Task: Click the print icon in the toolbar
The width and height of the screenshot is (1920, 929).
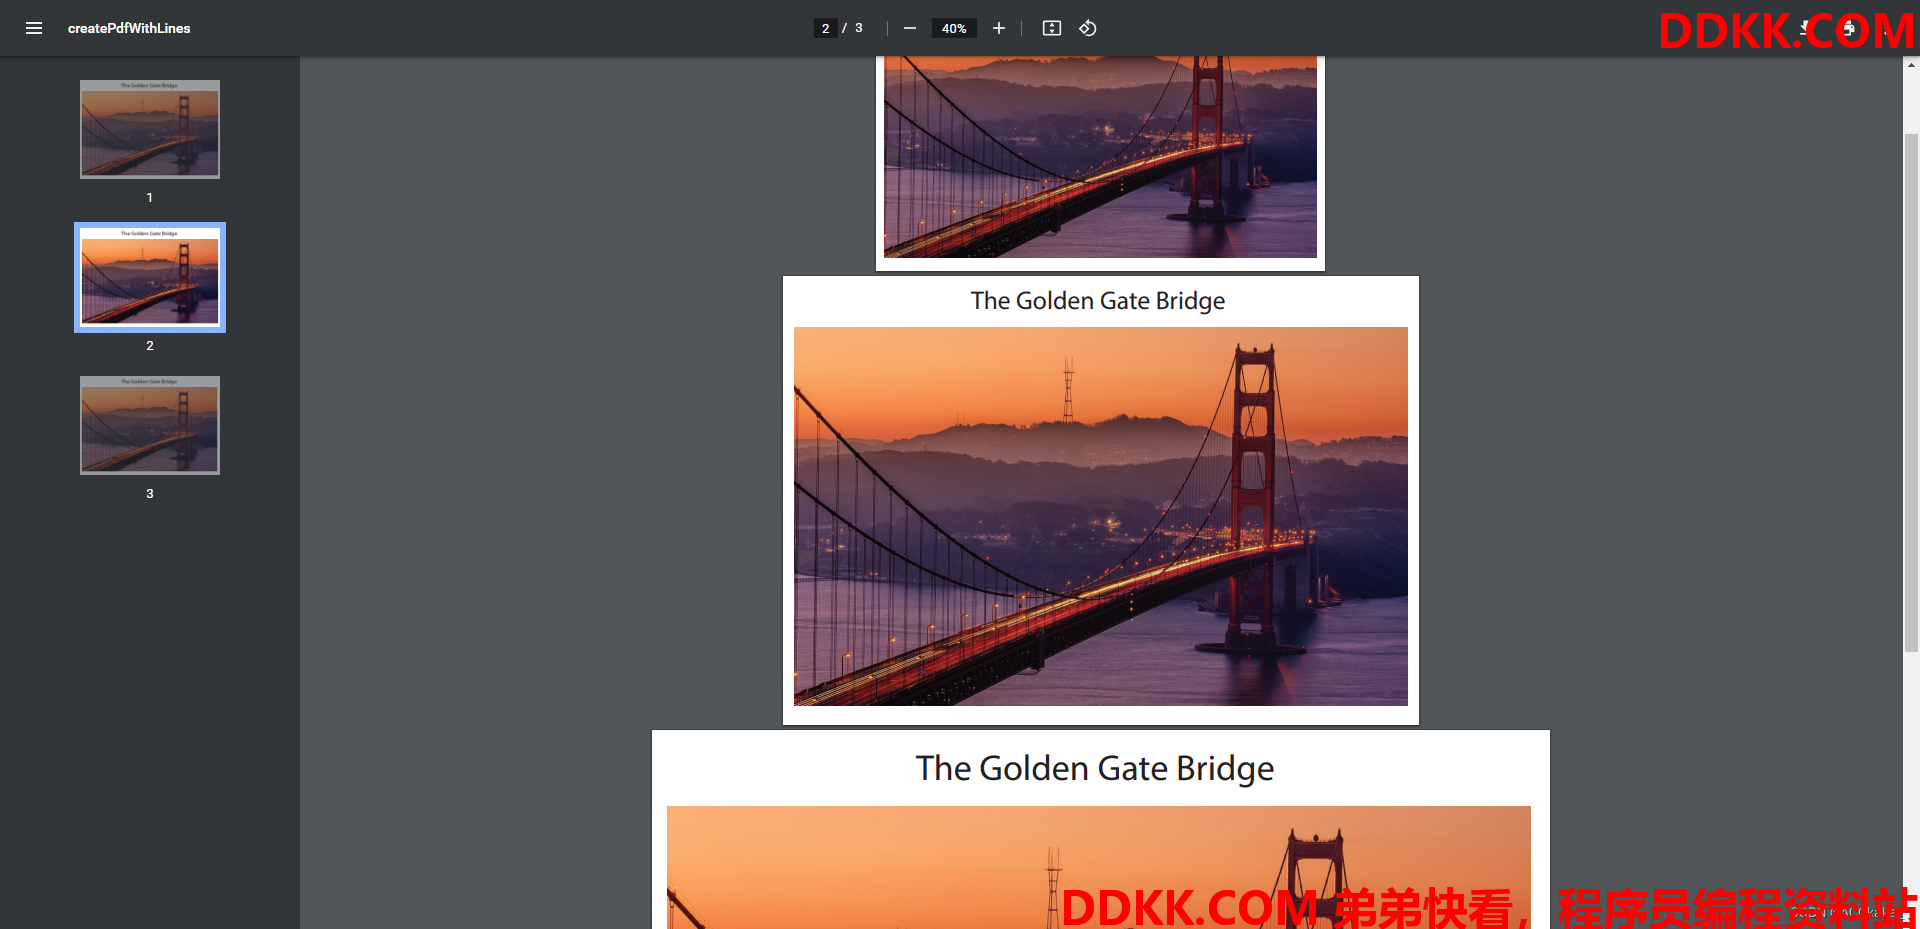Action: (x=1848, y=28)
